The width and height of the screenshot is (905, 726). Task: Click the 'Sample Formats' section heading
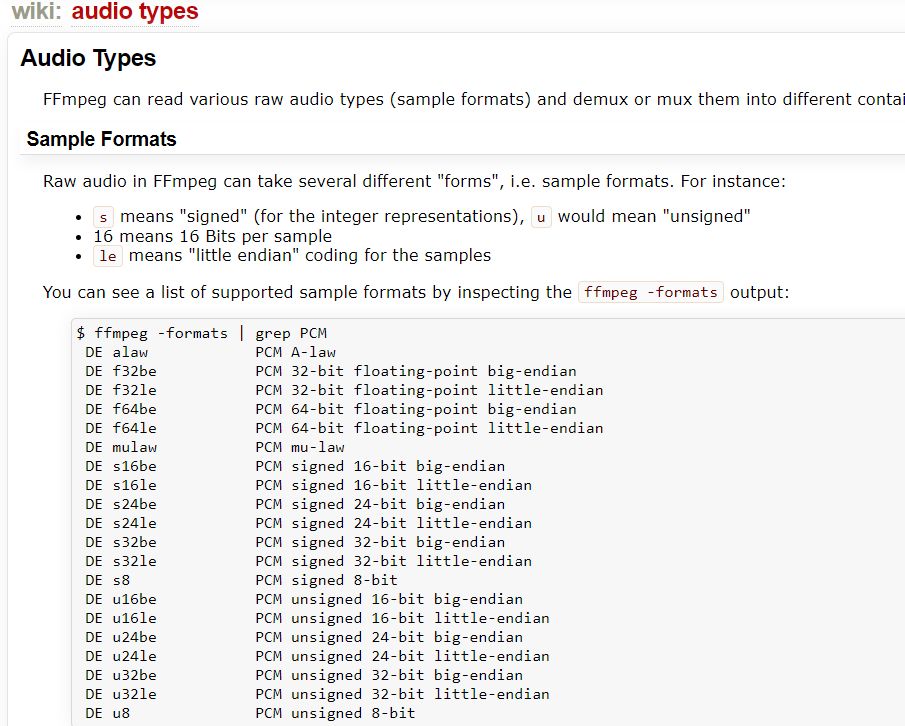(x=102, y=139)
